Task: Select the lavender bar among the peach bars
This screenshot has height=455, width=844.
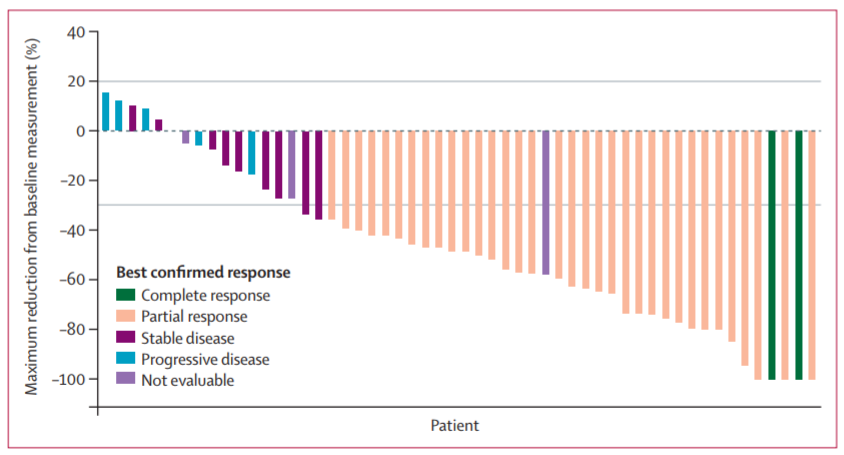Action: pyautogui.click(x=546, y=202)
